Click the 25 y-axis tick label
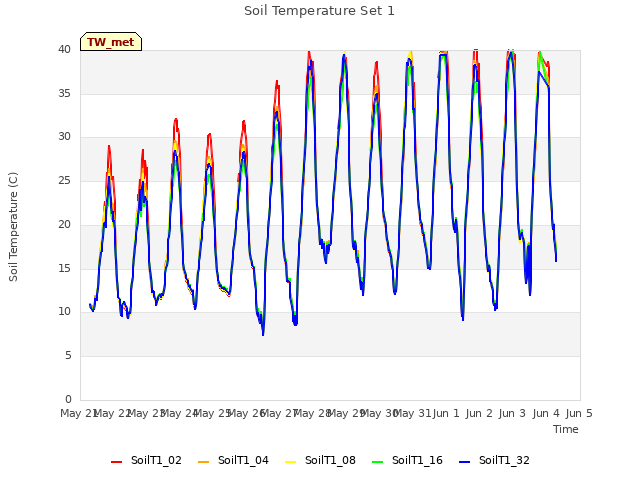The height and width of the screenshot is (480, 640). [64, 180]
